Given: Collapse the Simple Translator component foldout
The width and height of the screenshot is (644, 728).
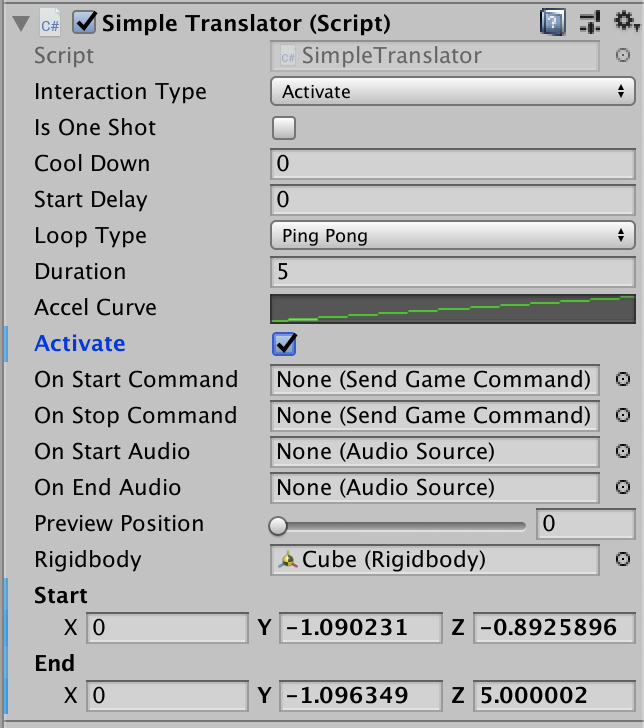Looking at the screenshot, I should [x=19, y=22].
